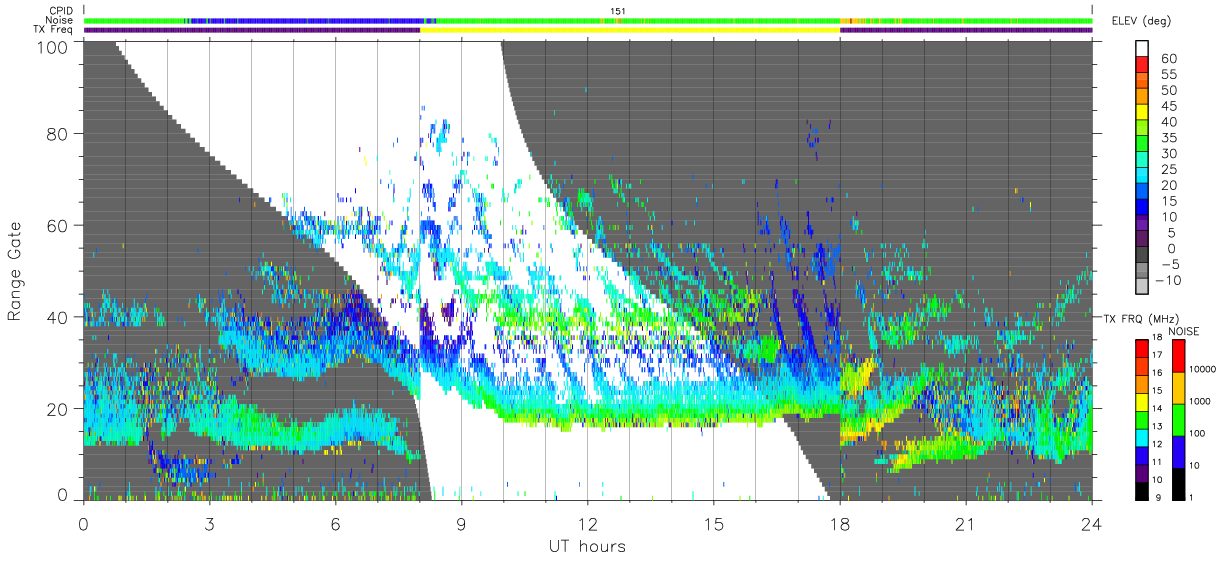
Task: Click ELEV colorbar label 35
Action: pos(1167,138)
